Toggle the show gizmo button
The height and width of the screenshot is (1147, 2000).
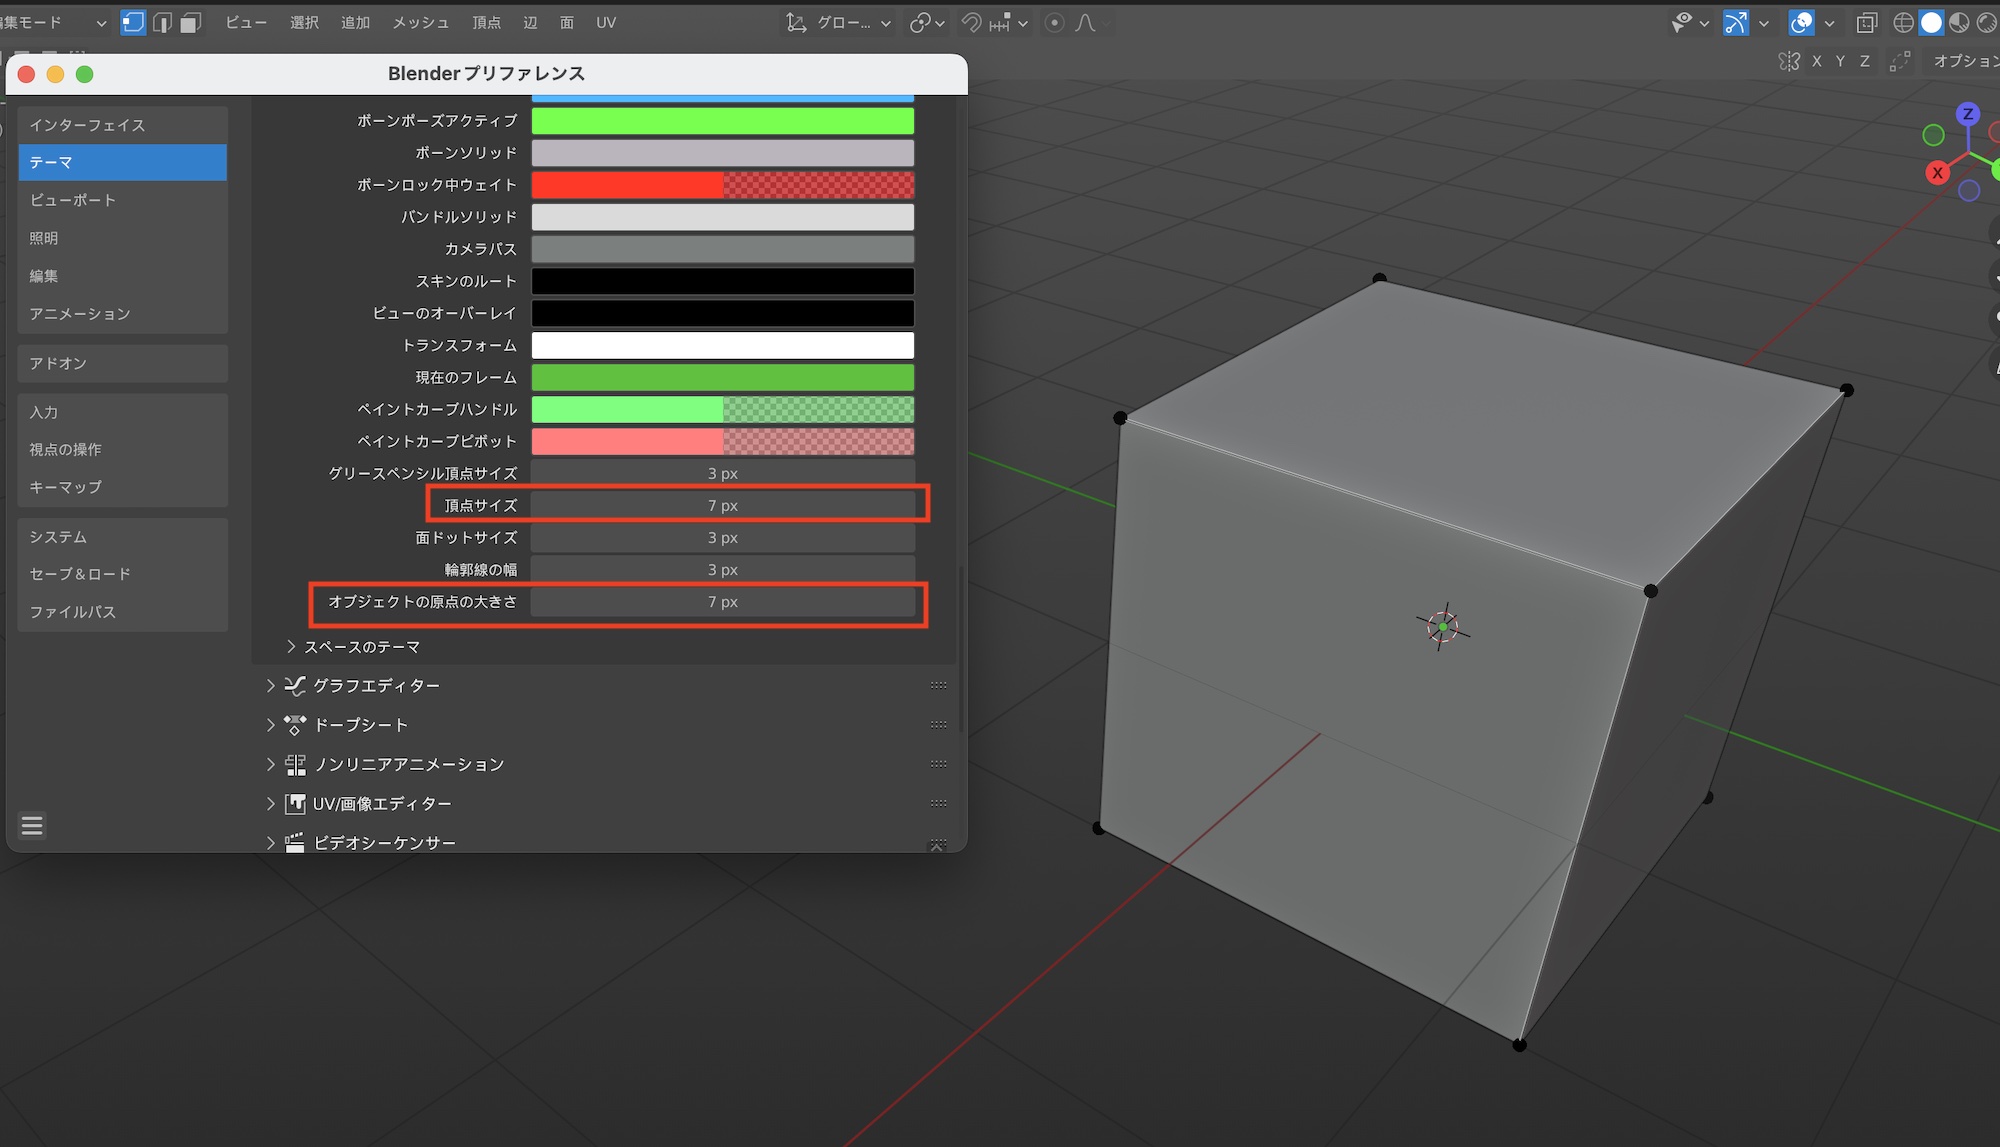point(1736,22)
